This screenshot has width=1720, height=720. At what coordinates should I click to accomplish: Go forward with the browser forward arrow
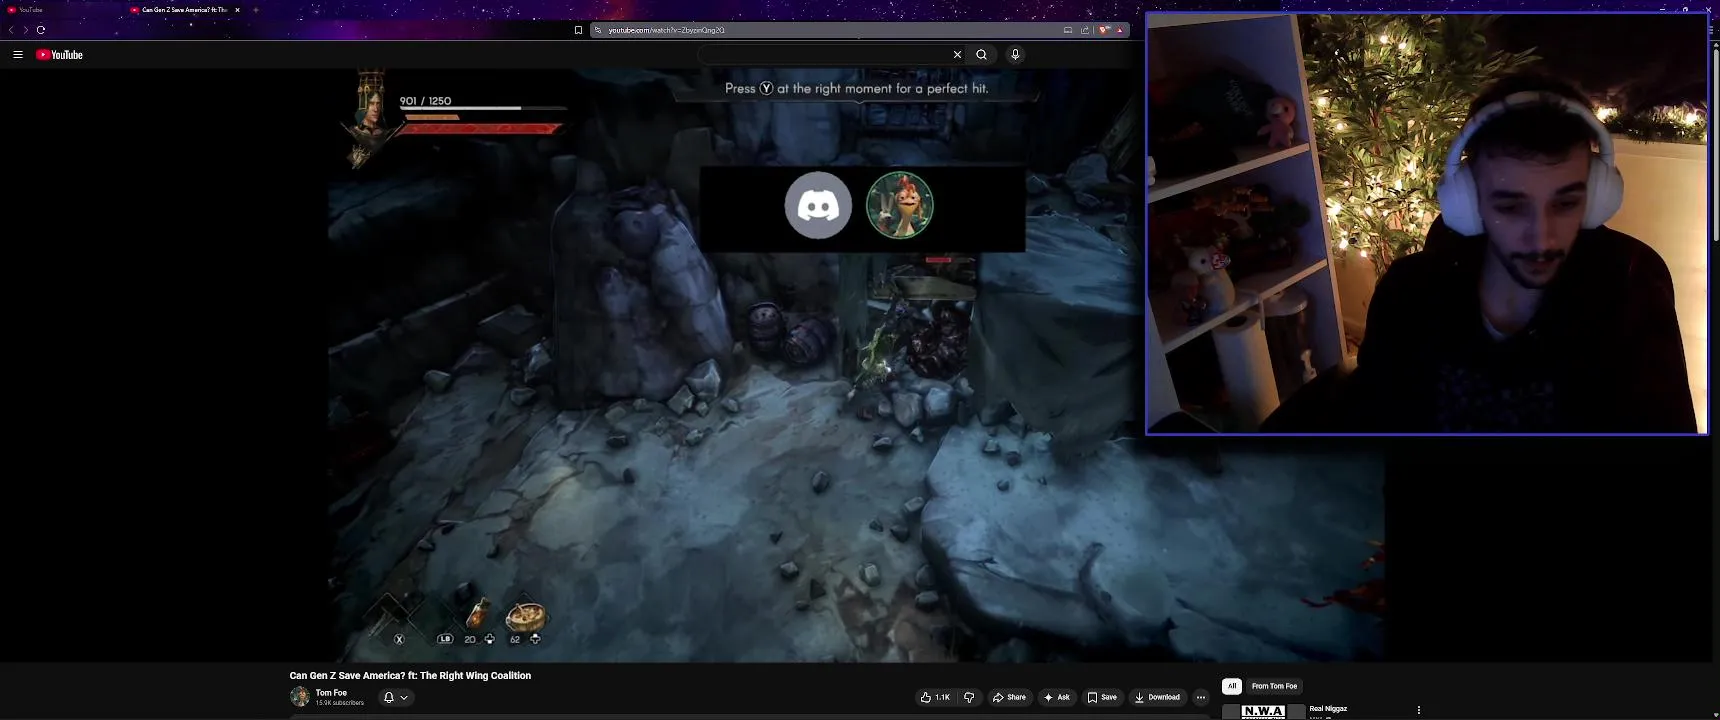(x=26, y=30)
